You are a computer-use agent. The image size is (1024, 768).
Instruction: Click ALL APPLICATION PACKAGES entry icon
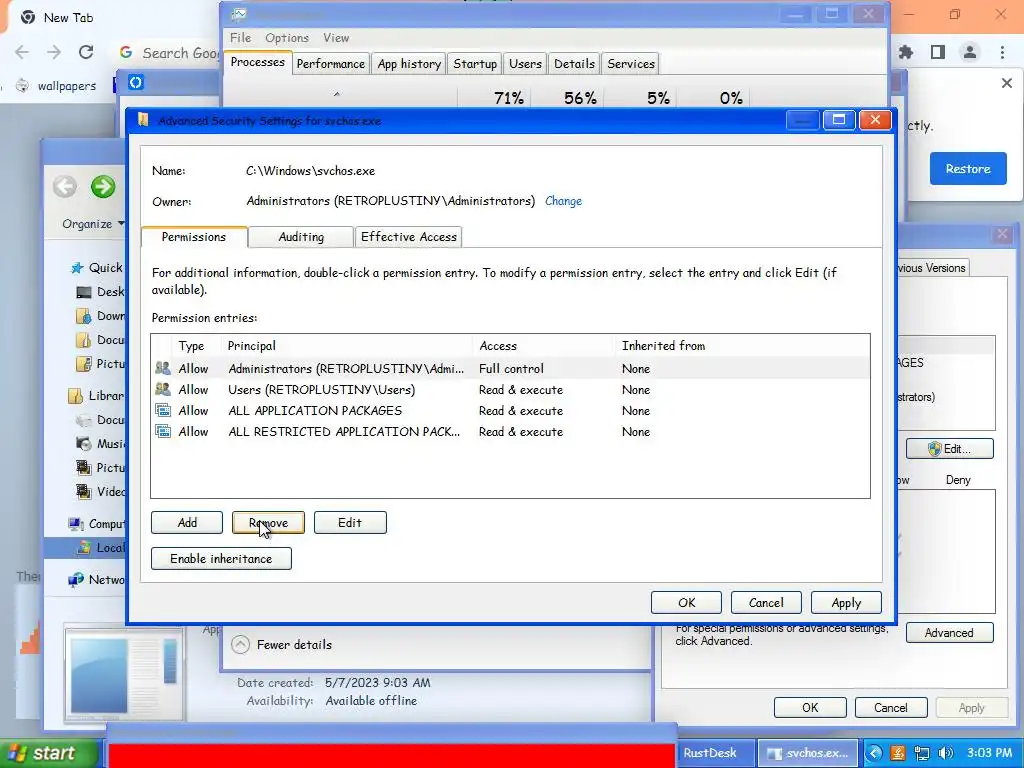coord(163,410)
